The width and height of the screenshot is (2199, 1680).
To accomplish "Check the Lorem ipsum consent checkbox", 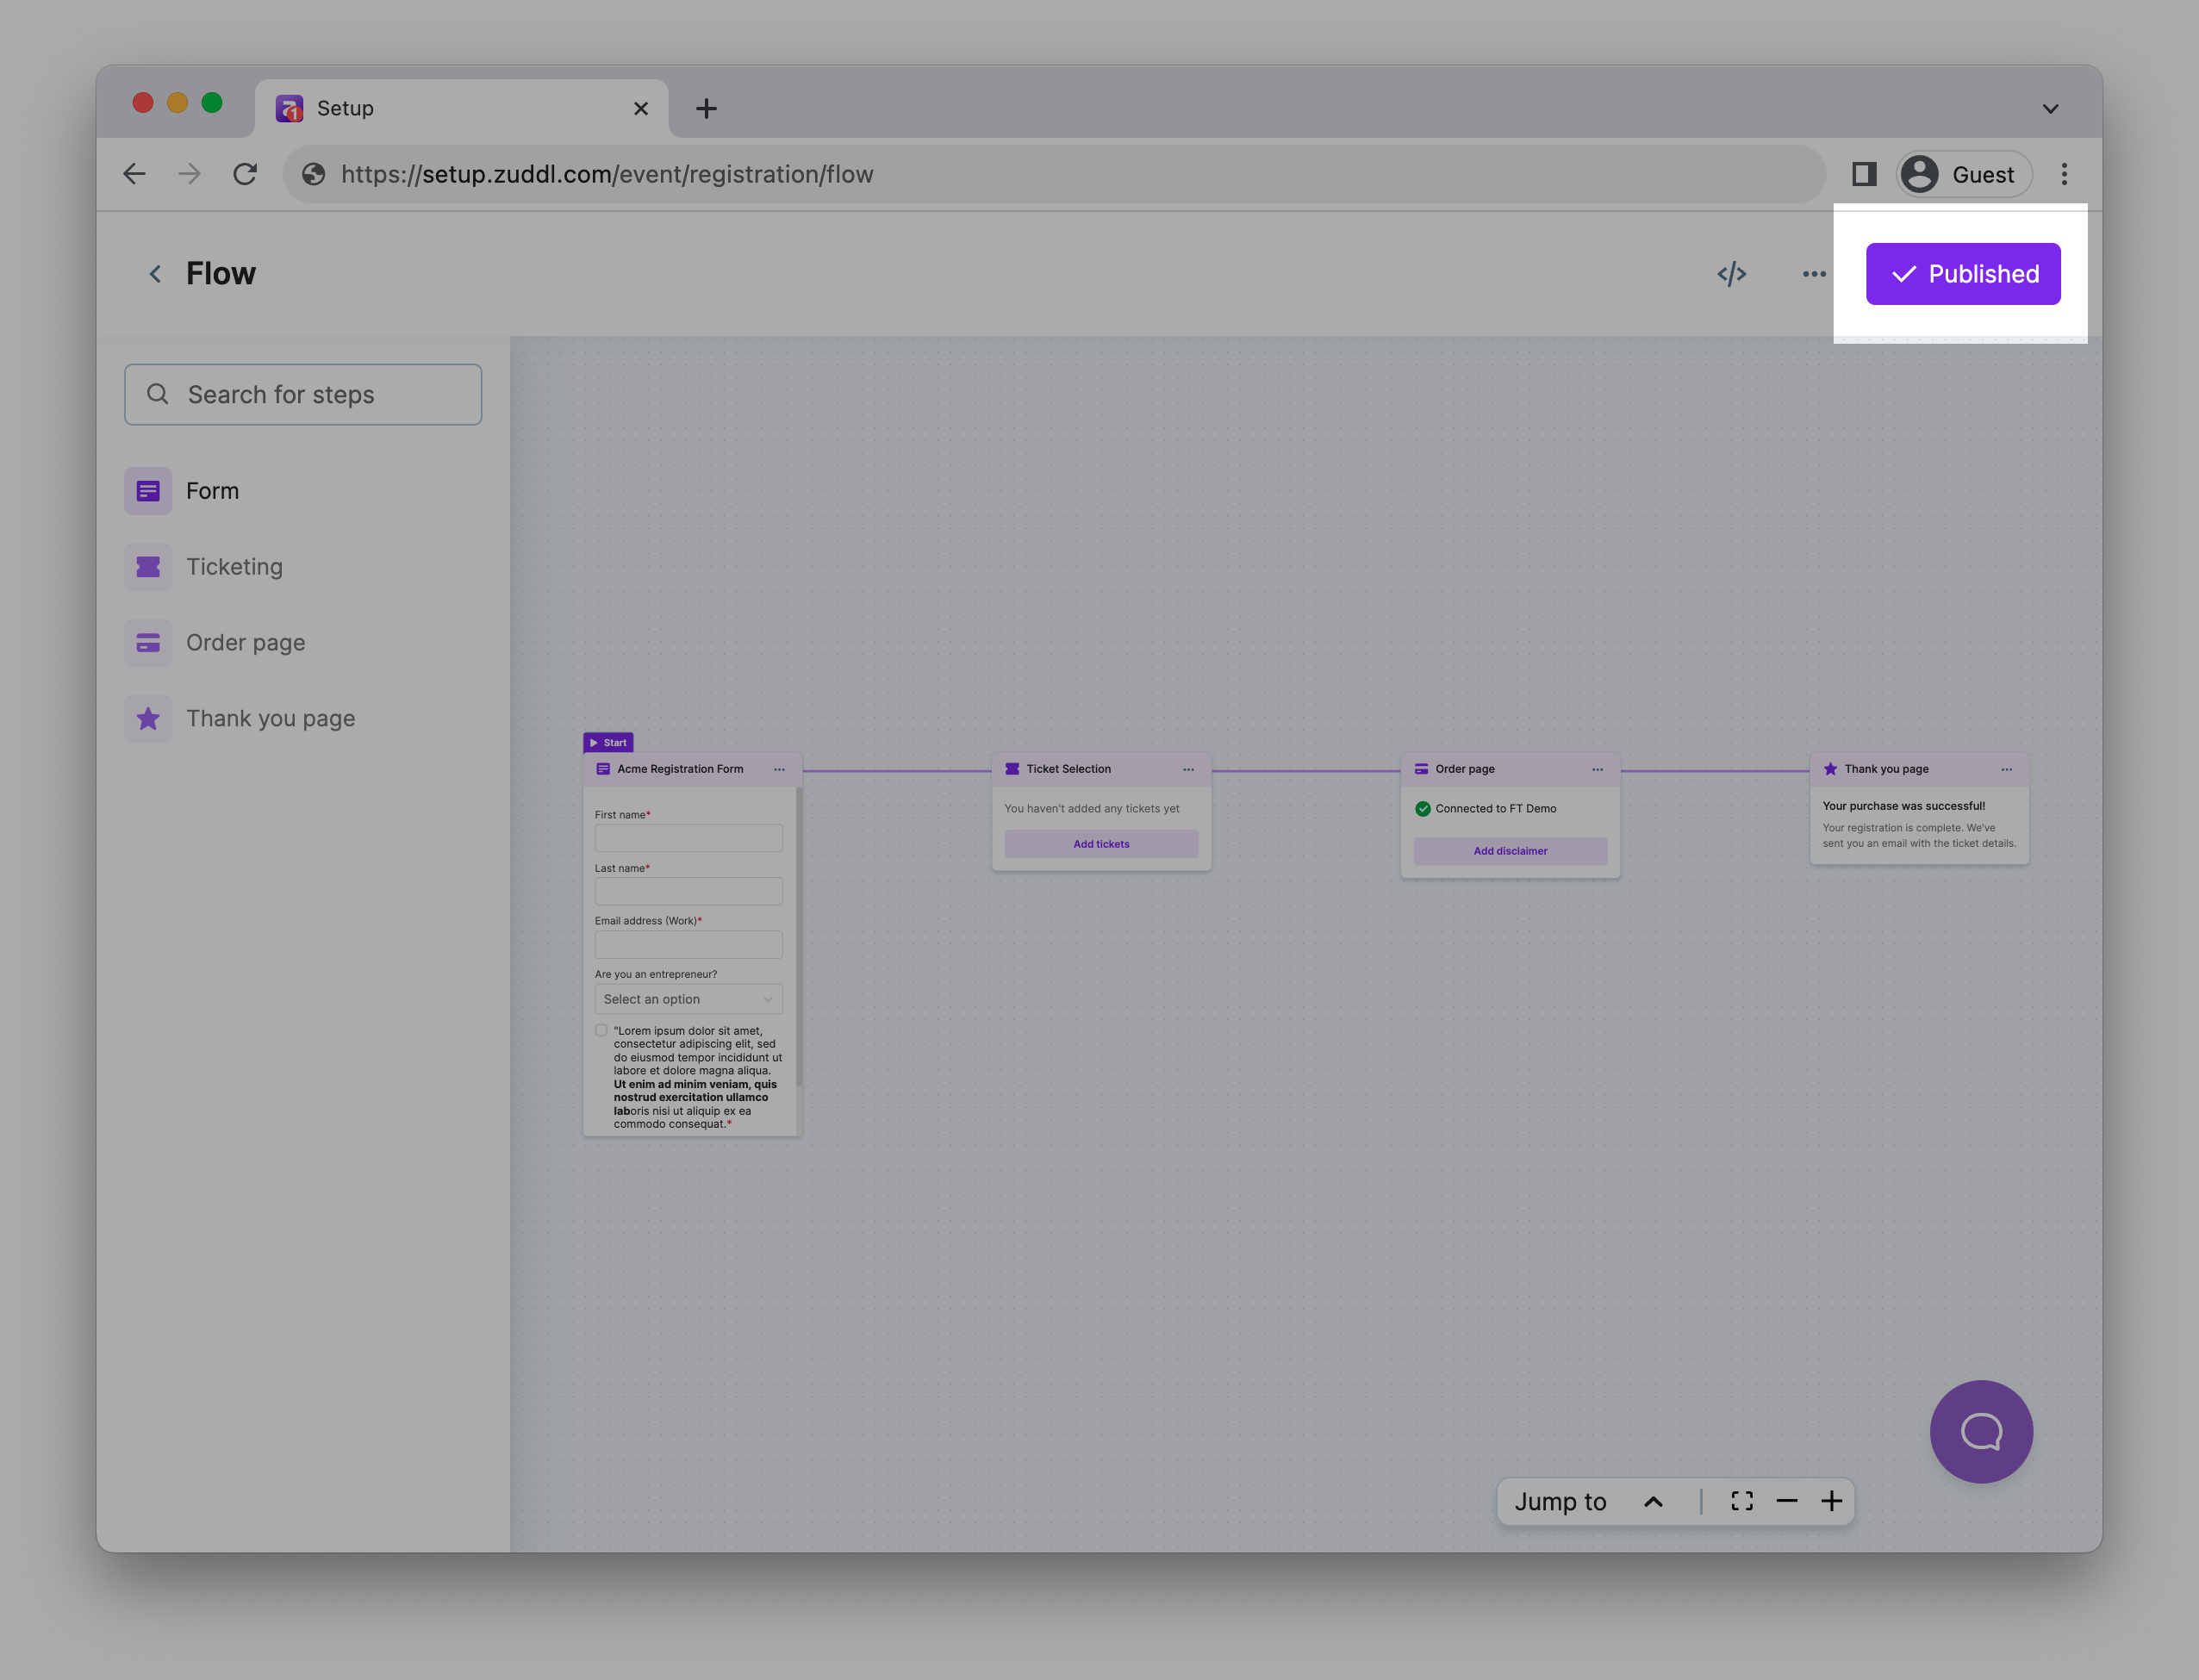I will [601, 1030].
